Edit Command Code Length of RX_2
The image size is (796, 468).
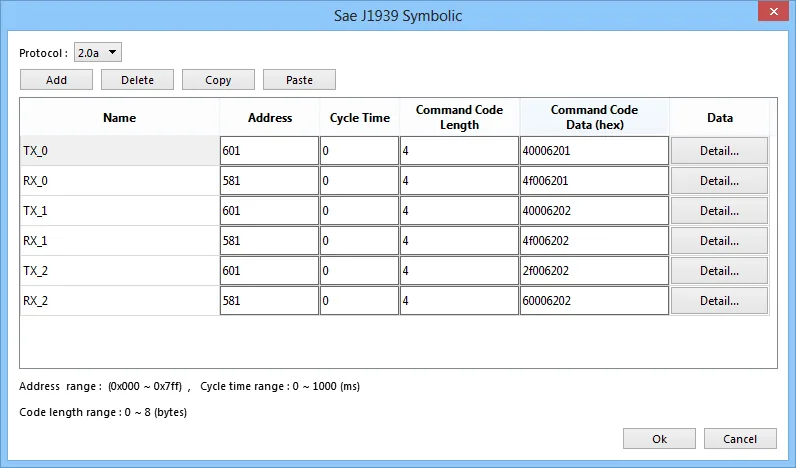point(459,300)
